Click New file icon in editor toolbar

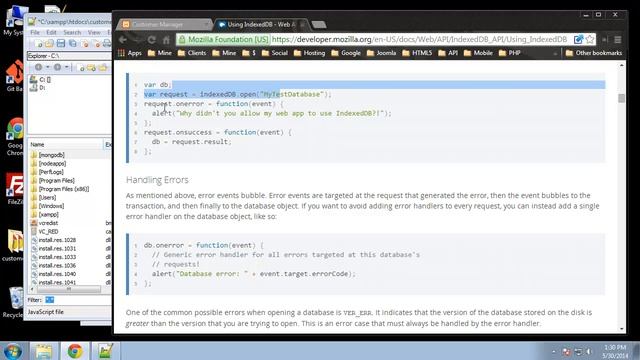(39, 43)
